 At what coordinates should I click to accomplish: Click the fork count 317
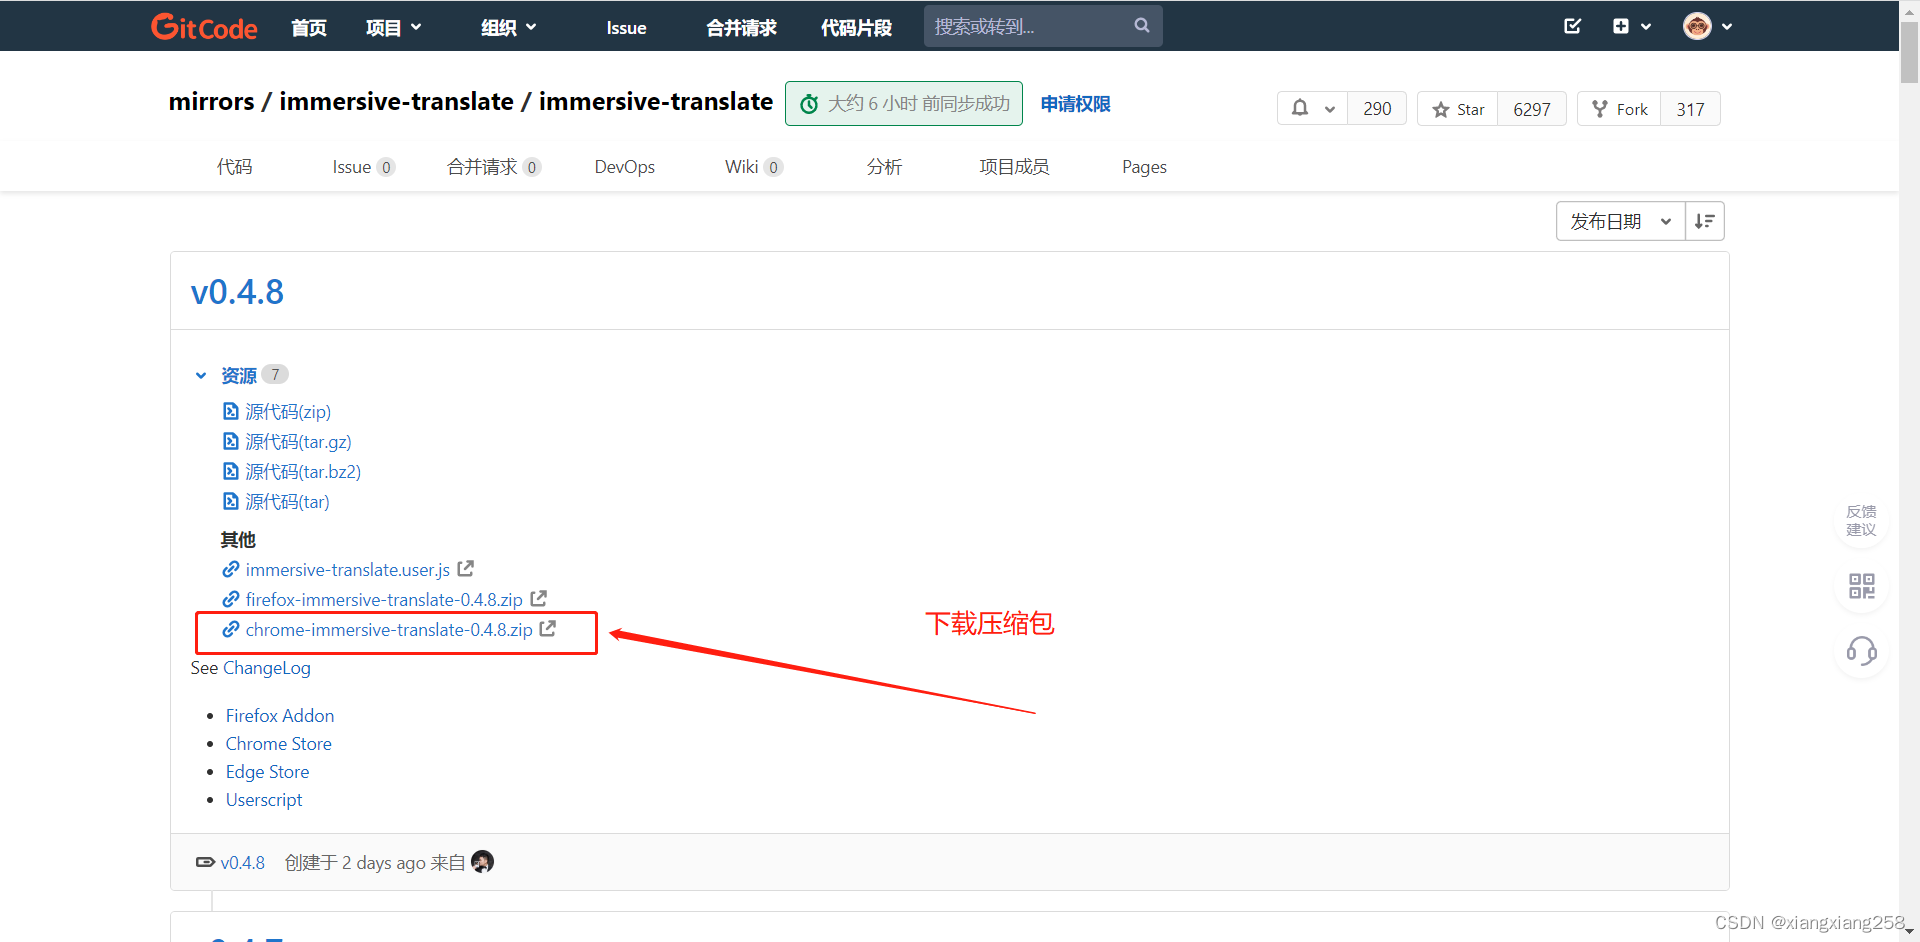click(1691, 109)
